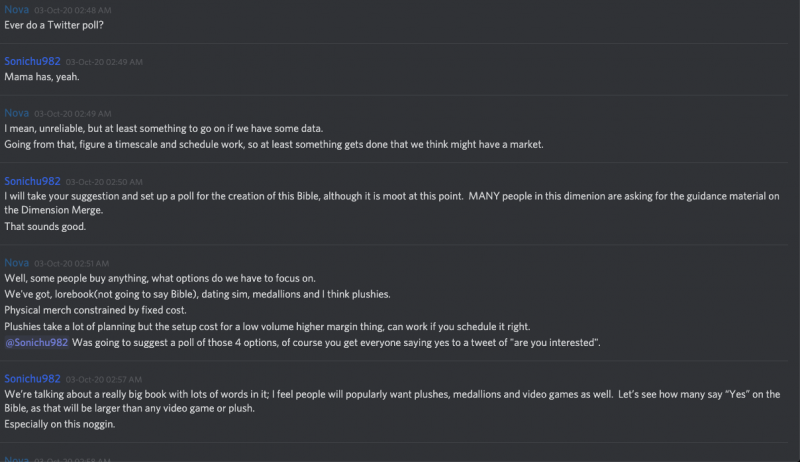Click the "Mama has, yeah." message
Image resolution: width=800 pixels, height=462 pixels.
click(x=42, y=77)
